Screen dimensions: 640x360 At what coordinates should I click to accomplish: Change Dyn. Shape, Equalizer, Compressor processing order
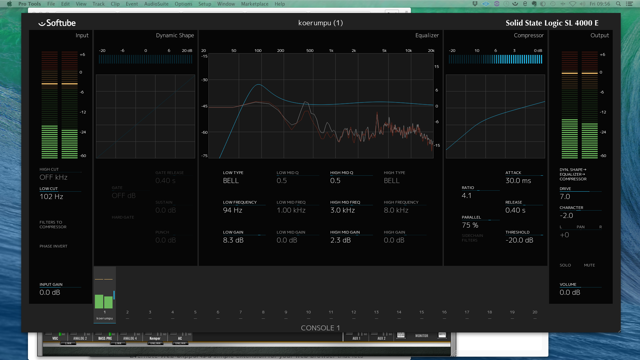(x=573, y=174)
